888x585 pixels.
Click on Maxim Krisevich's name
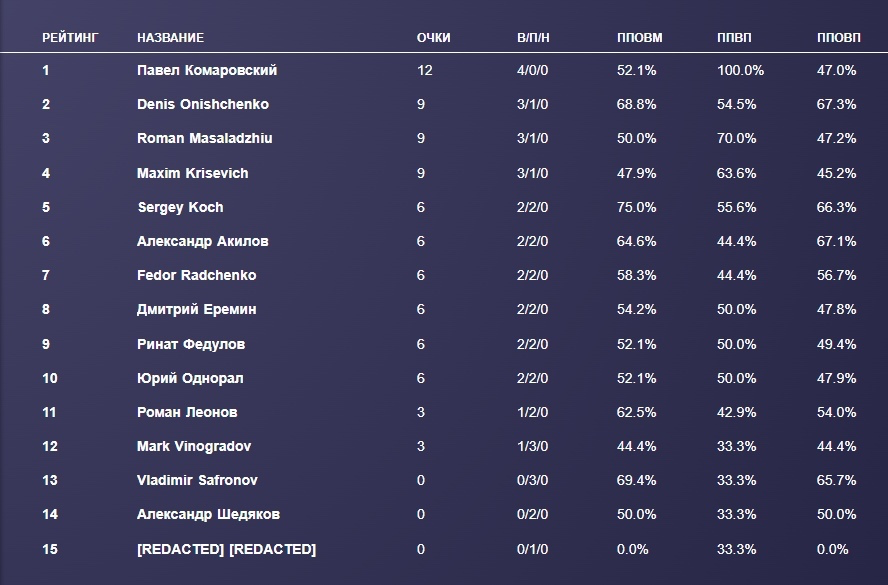point(192,173)
